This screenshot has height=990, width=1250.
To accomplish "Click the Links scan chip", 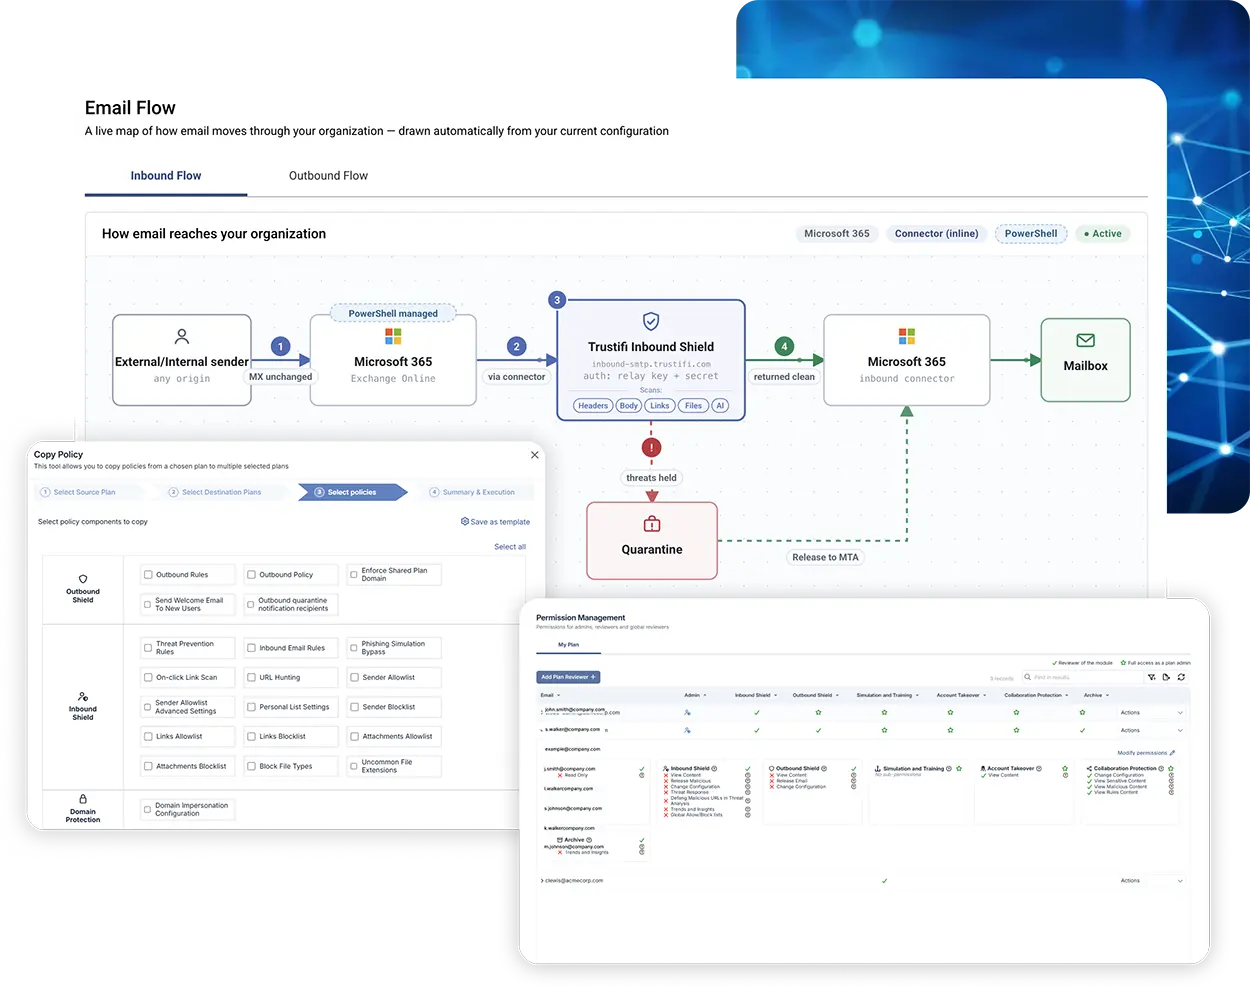I will tap(660, 406).
